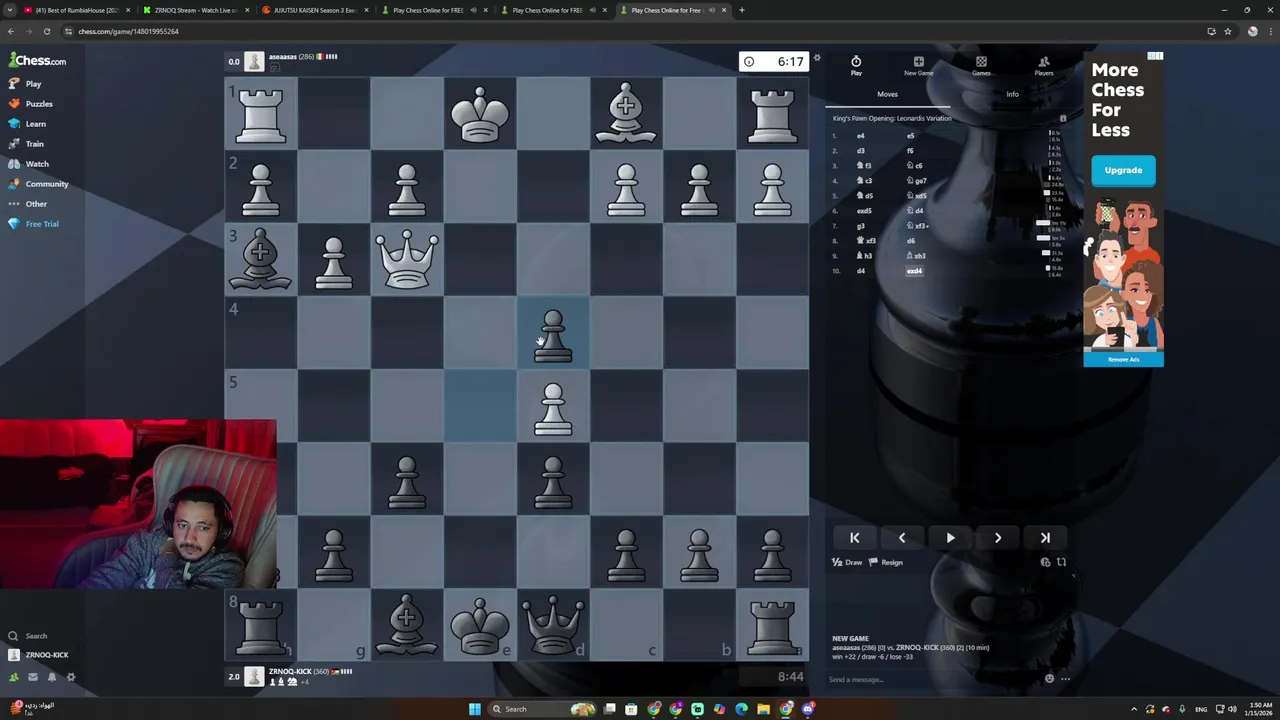The height and width of the screenshot is (720, 1280).
Task: Click King's Pawn Opening: Leonardis Variation
Action: pyautogui.click(x=892, y=118)
